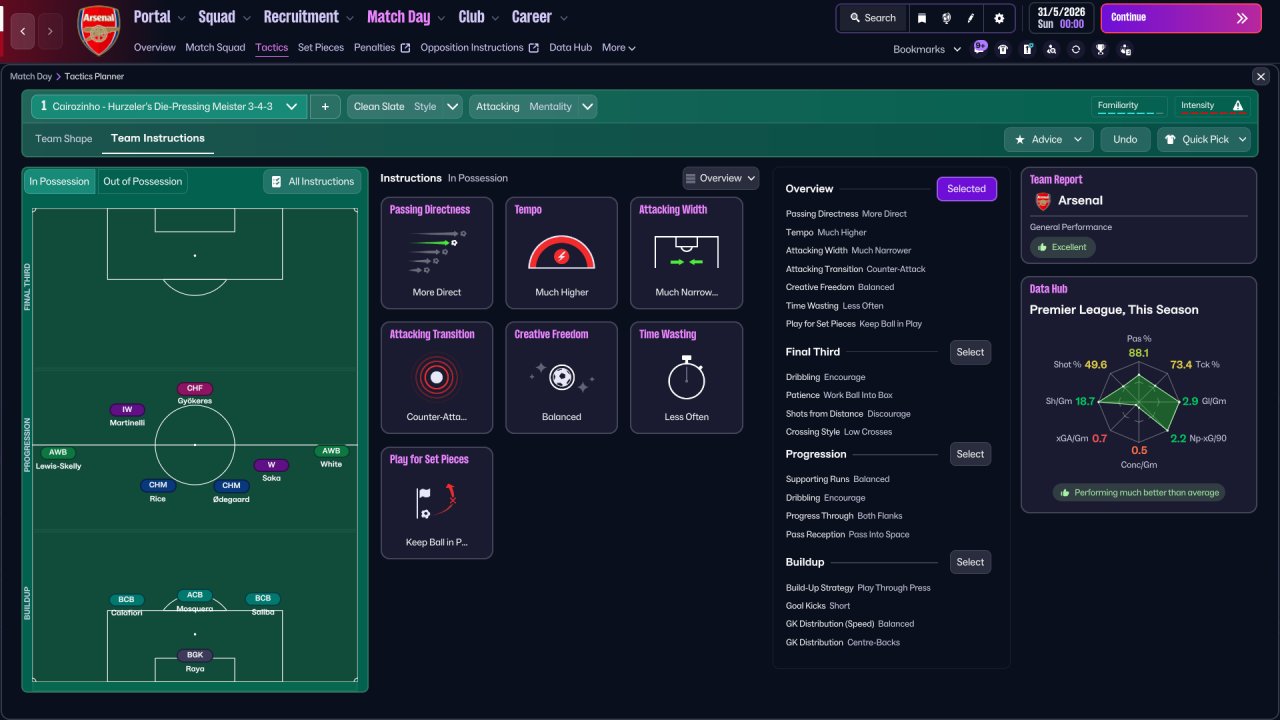1280x720 pixels.
Task: Open the Play for Set Pieces card
Action: (437, 502)
